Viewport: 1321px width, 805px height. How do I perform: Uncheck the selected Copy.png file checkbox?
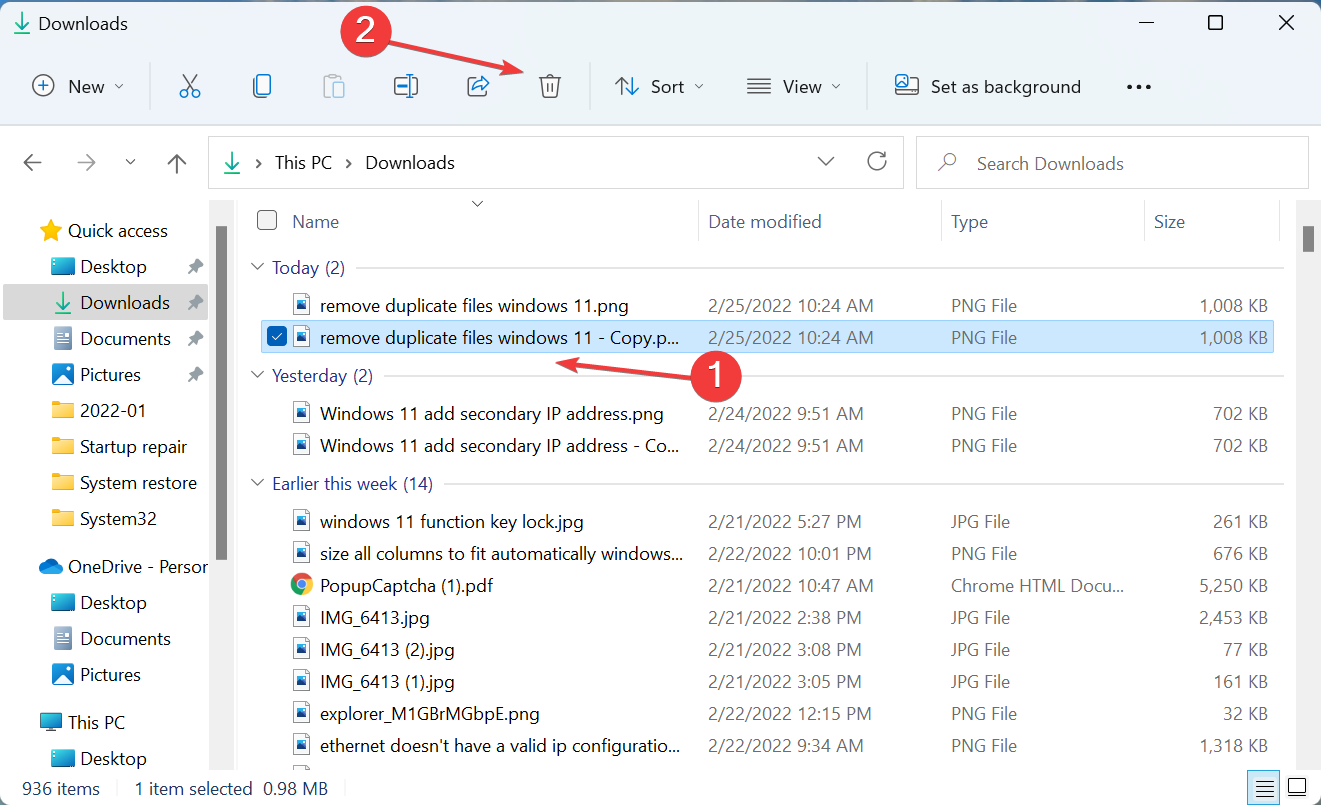point(277,338)
